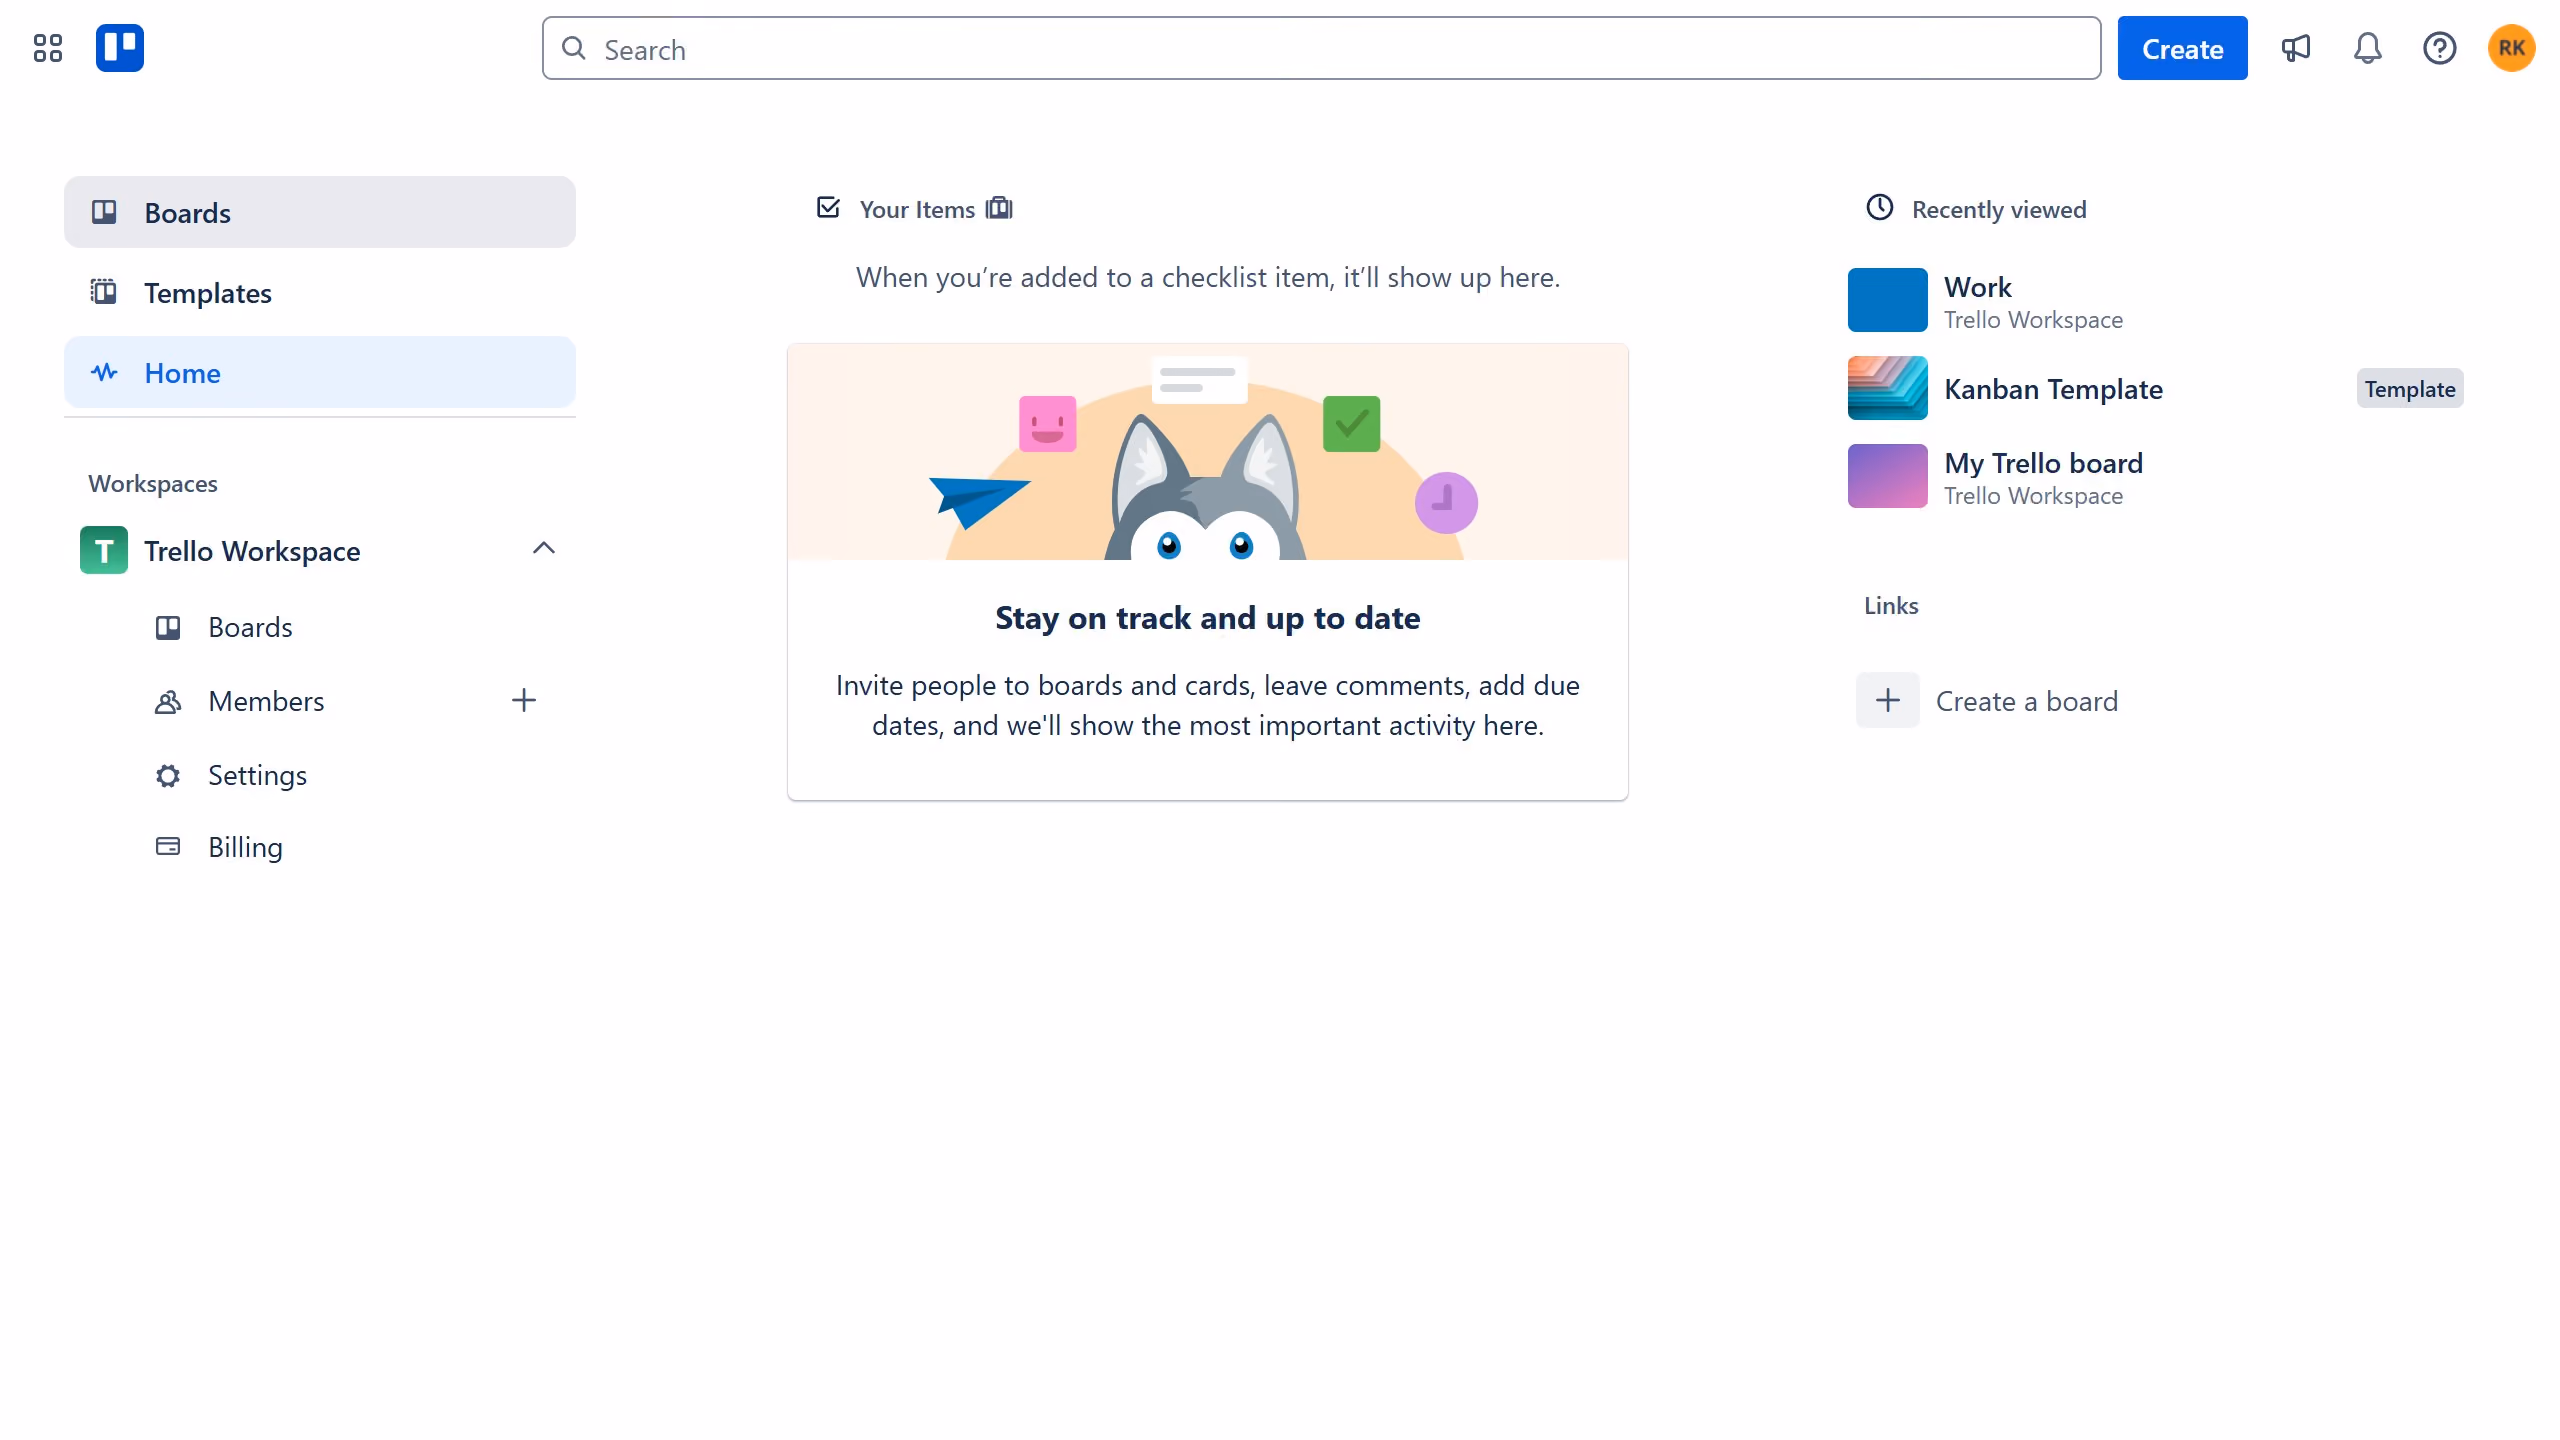This screenshot has width=2560, height=1440.
Task: Click the Templates sidebar icon
Action: 104,292
